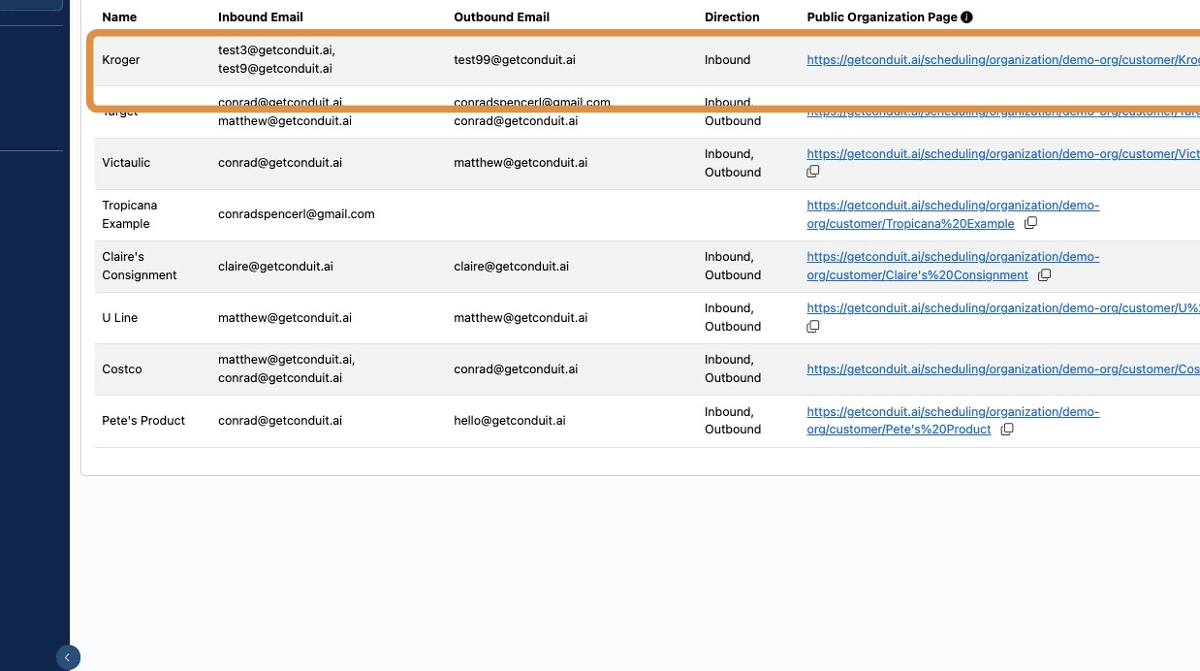
Task: Open the U Line organization link
Action: click(x=1003, y=308)
